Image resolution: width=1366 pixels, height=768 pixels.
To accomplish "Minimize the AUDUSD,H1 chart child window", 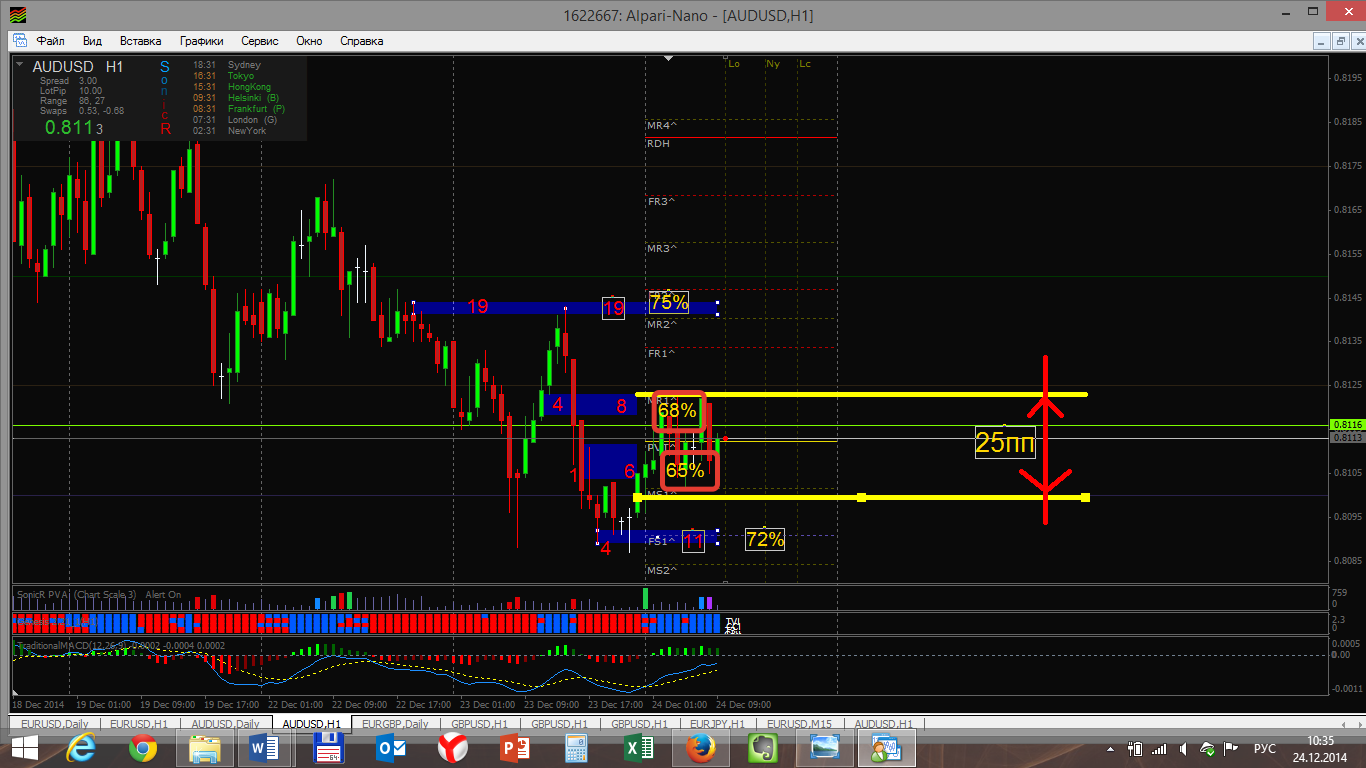I will 1321,41.
